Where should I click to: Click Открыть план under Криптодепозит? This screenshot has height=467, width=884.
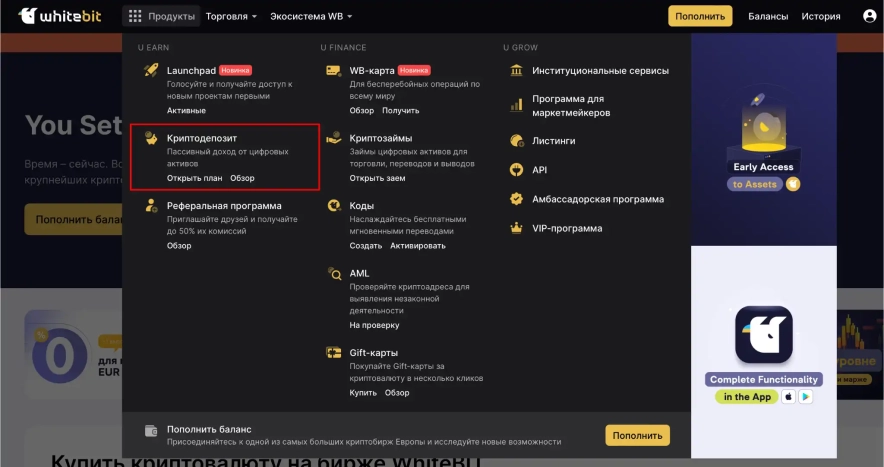pos(194,178)
